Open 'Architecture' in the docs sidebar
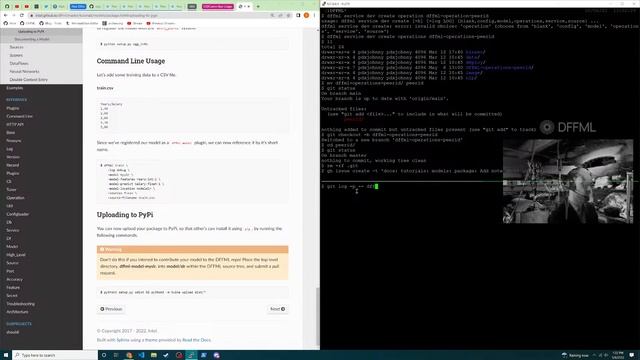Image resolution: width=640 pixels, height=360 pixels. click(x=17, y=312)
